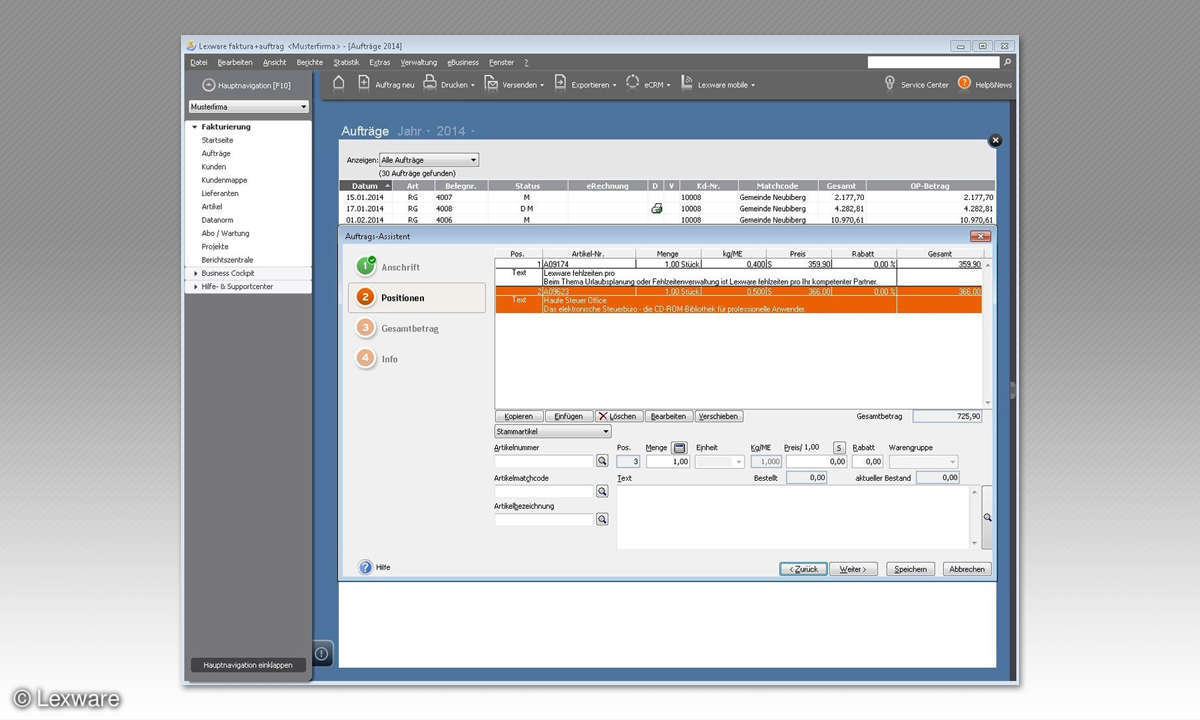
Task: Expand the Business Cockpit section
Action: click(x=194, y=273)
